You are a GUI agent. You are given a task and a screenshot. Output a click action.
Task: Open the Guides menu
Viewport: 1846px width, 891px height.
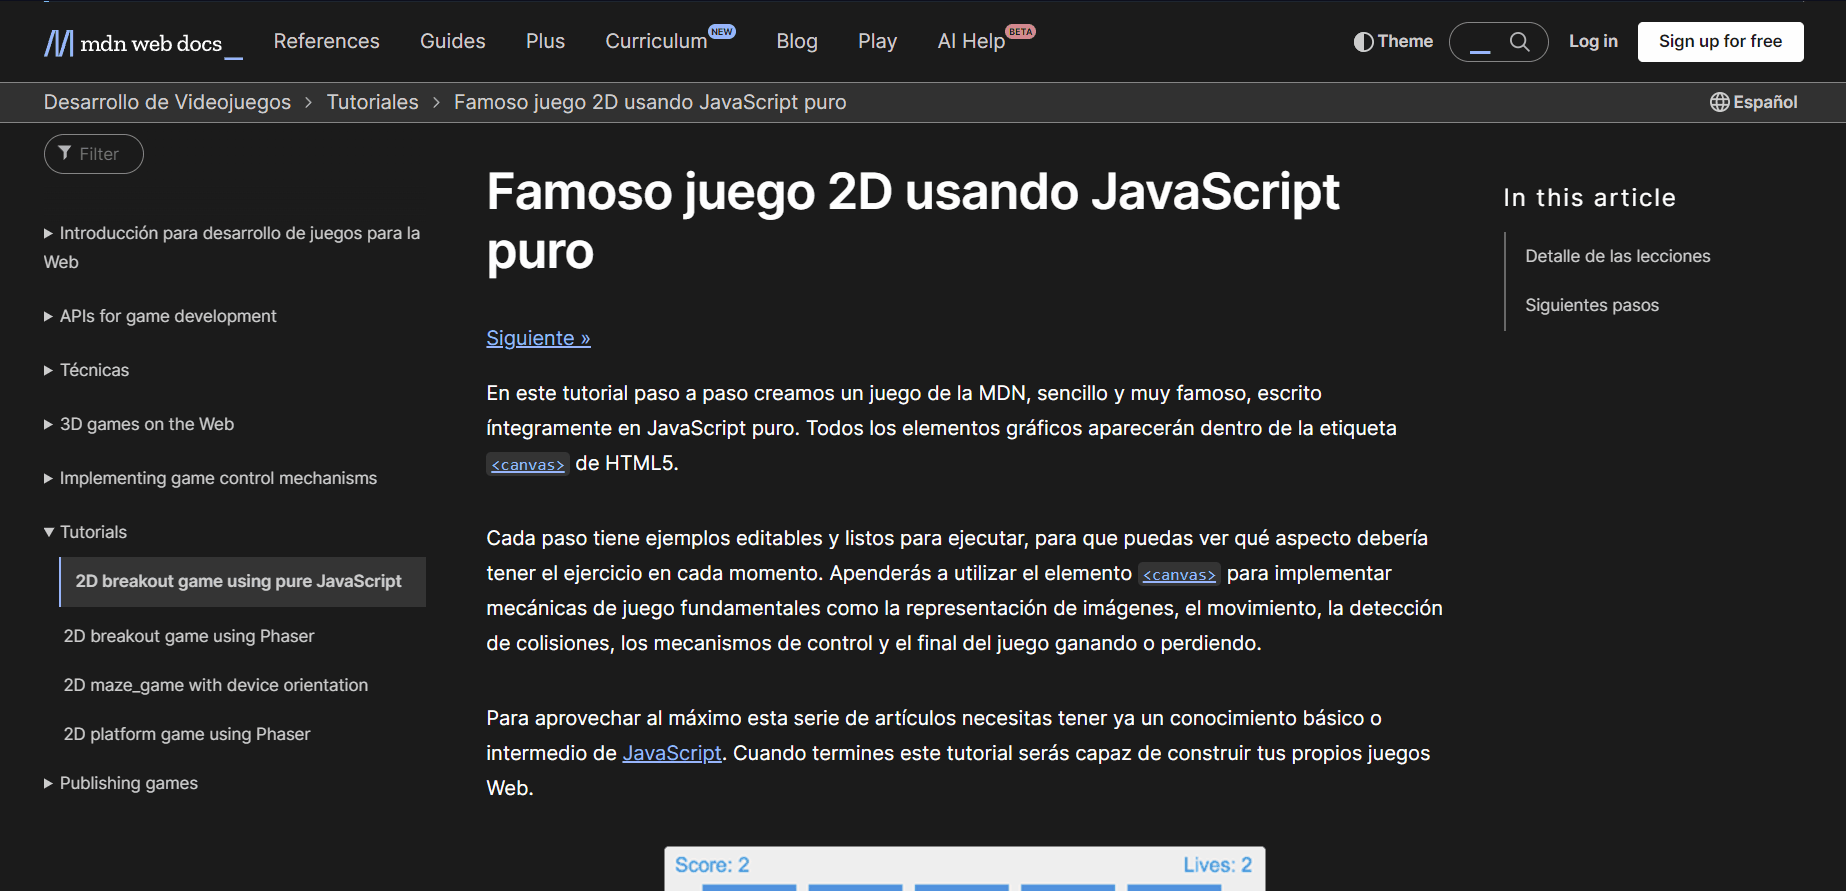point(452,41)
